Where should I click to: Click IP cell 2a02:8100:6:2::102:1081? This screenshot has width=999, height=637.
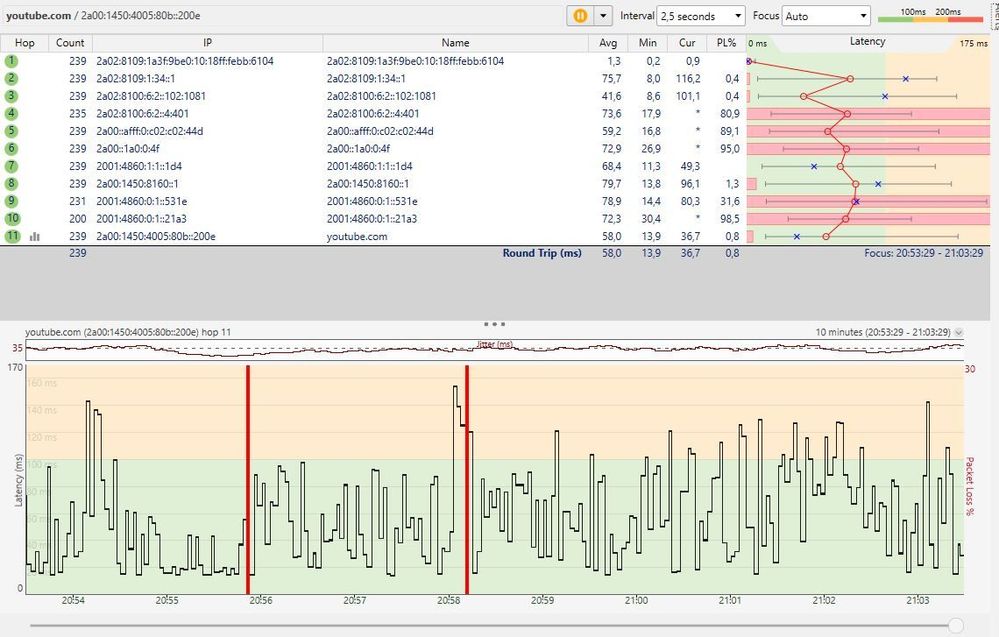[151, 96]
